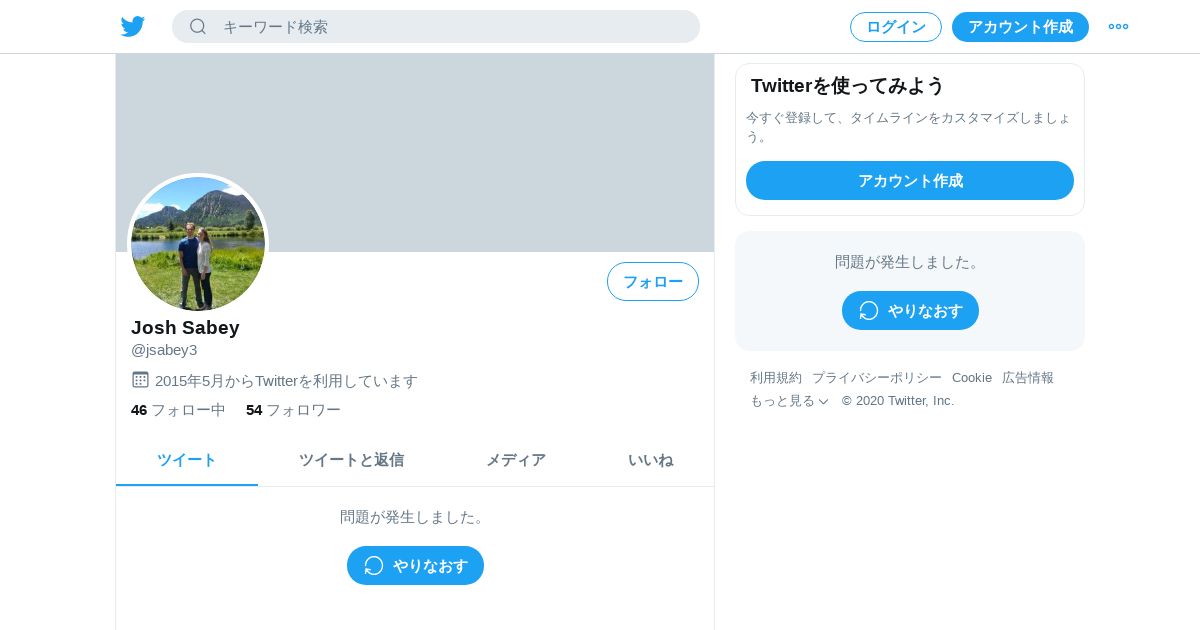
Task: Follow Josh Sabey with フォロー button
Action: (x=653, y=282)
